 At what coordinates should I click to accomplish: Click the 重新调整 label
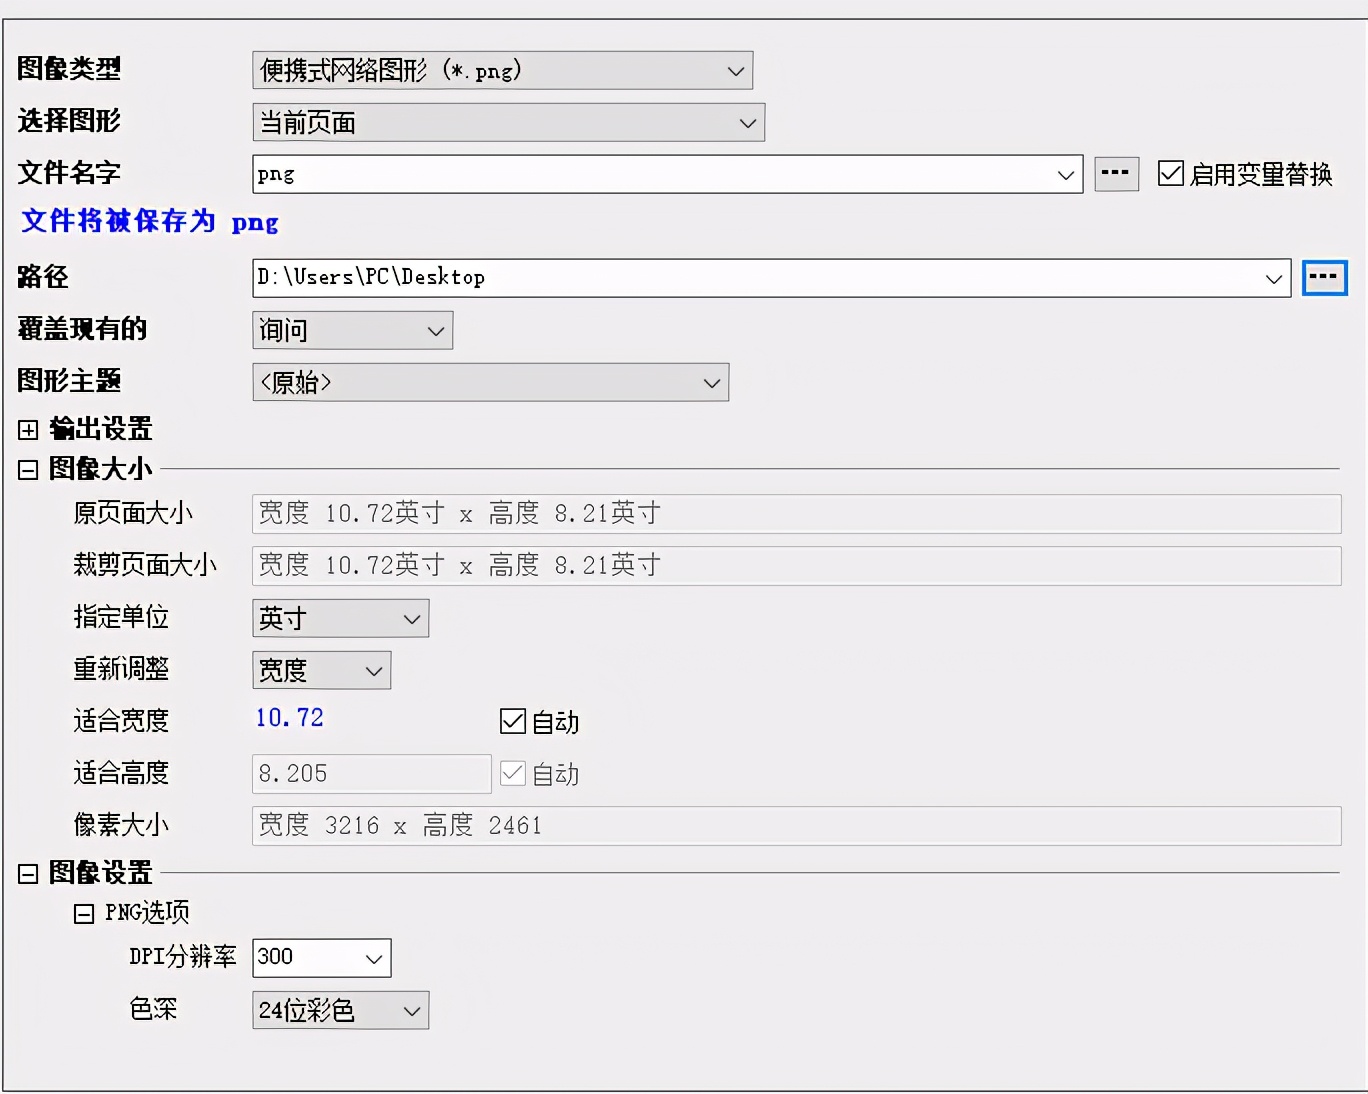[121, 669]
